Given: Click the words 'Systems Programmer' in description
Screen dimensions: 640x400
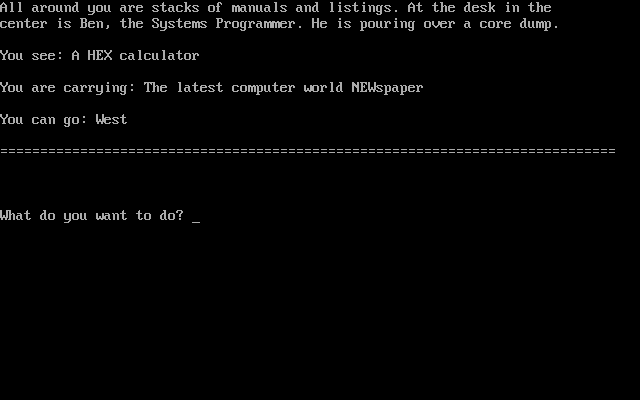Looking at the screenshot, I should click(x=224, y=24).
